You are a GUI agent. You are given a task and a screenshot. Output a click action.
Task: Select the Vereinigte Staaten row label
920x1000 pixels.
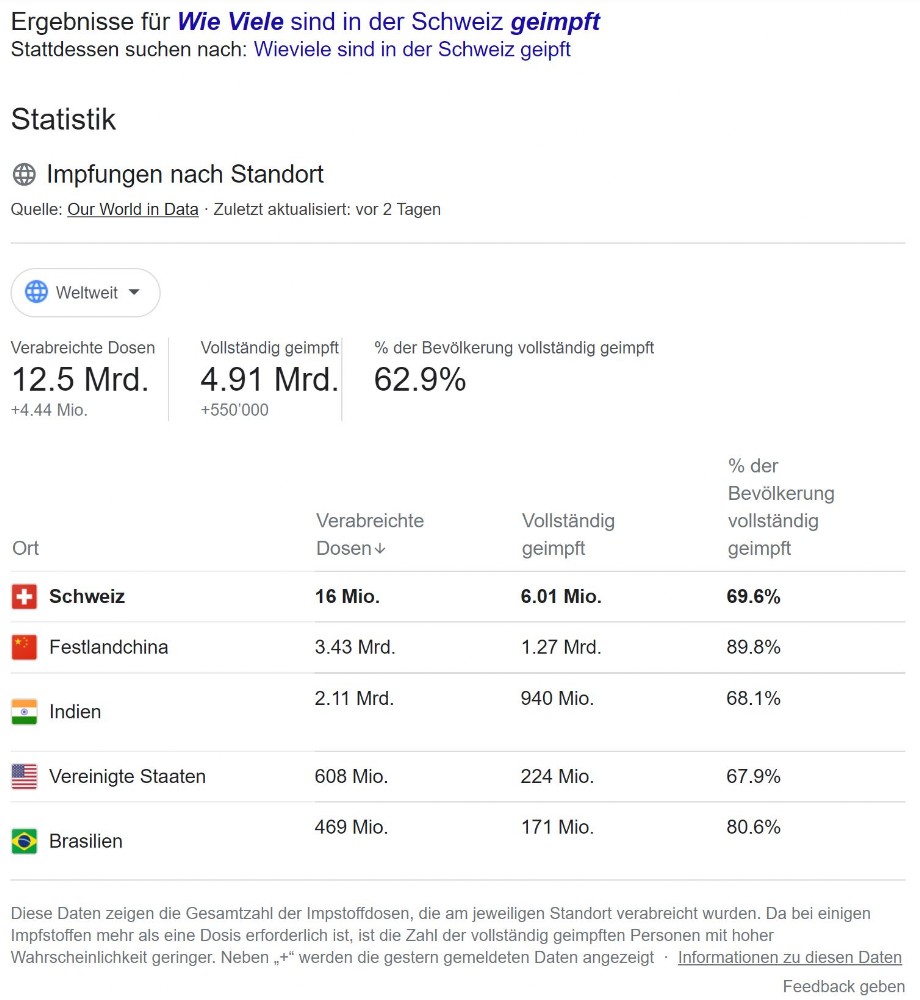(127, 777)
